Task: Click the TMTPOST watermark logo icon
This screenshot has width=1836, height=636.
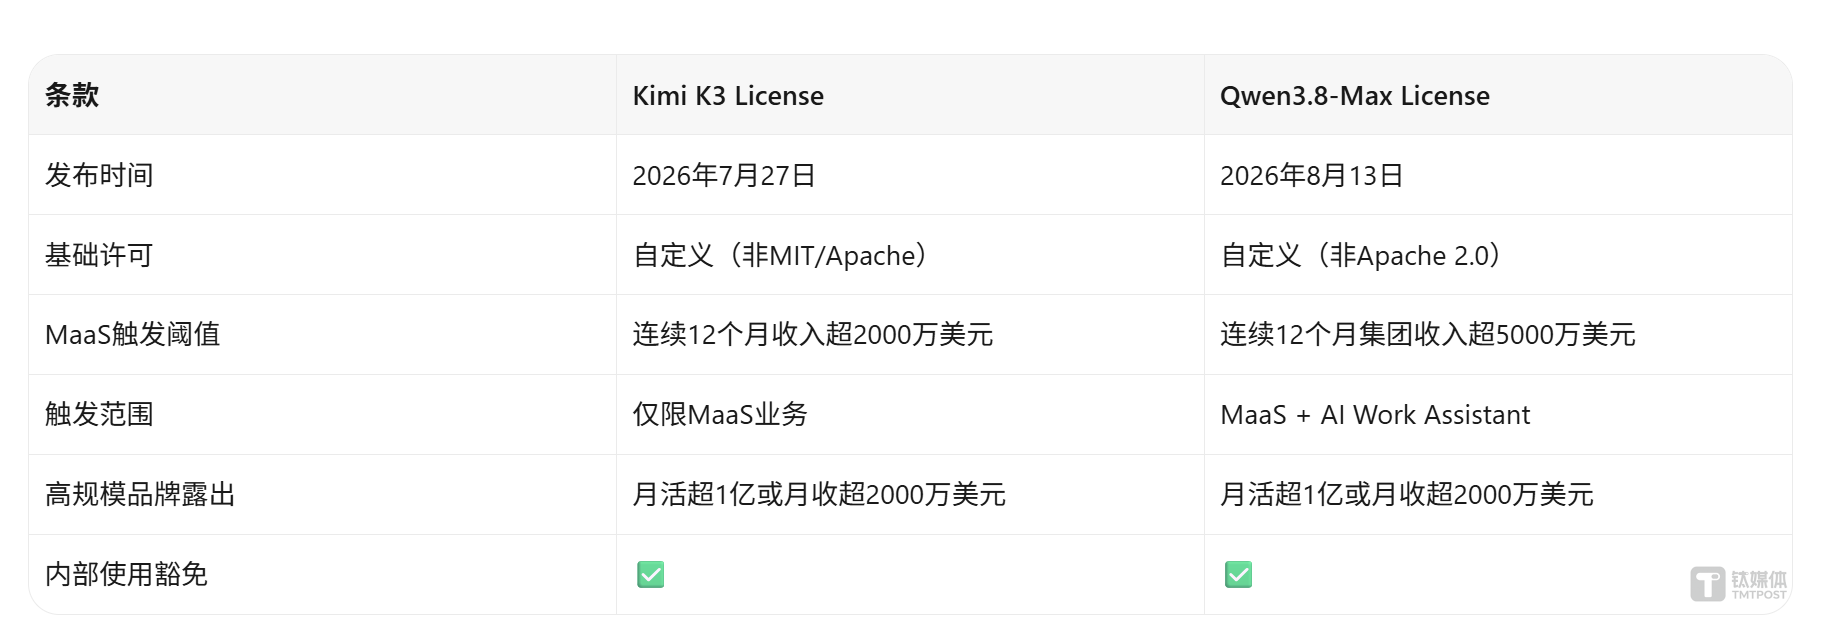Action: click(1707, 583)
